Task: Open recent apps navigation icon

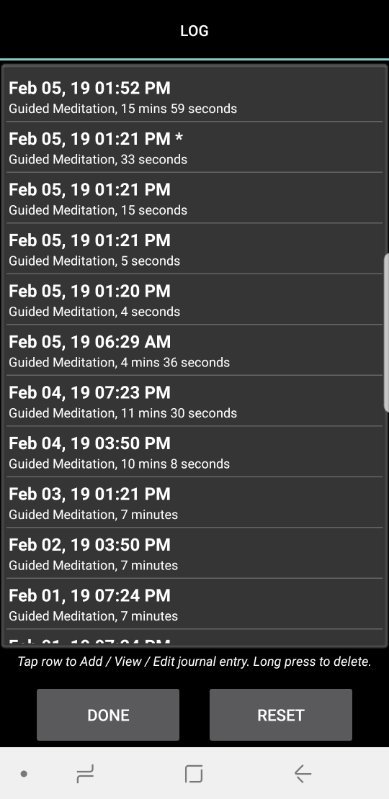Action: [x=85, y=775]
